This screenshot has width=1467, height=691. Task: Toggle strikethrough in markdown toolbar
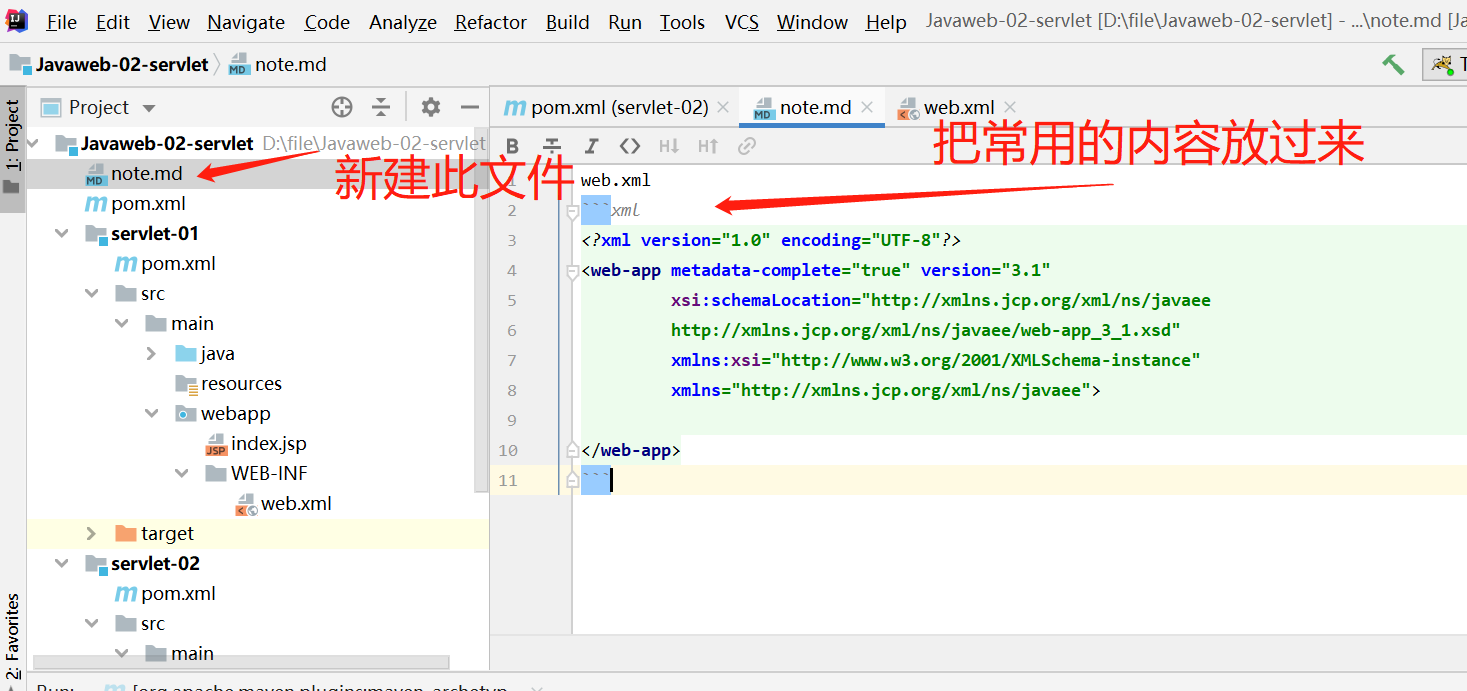tap(552, 146)
